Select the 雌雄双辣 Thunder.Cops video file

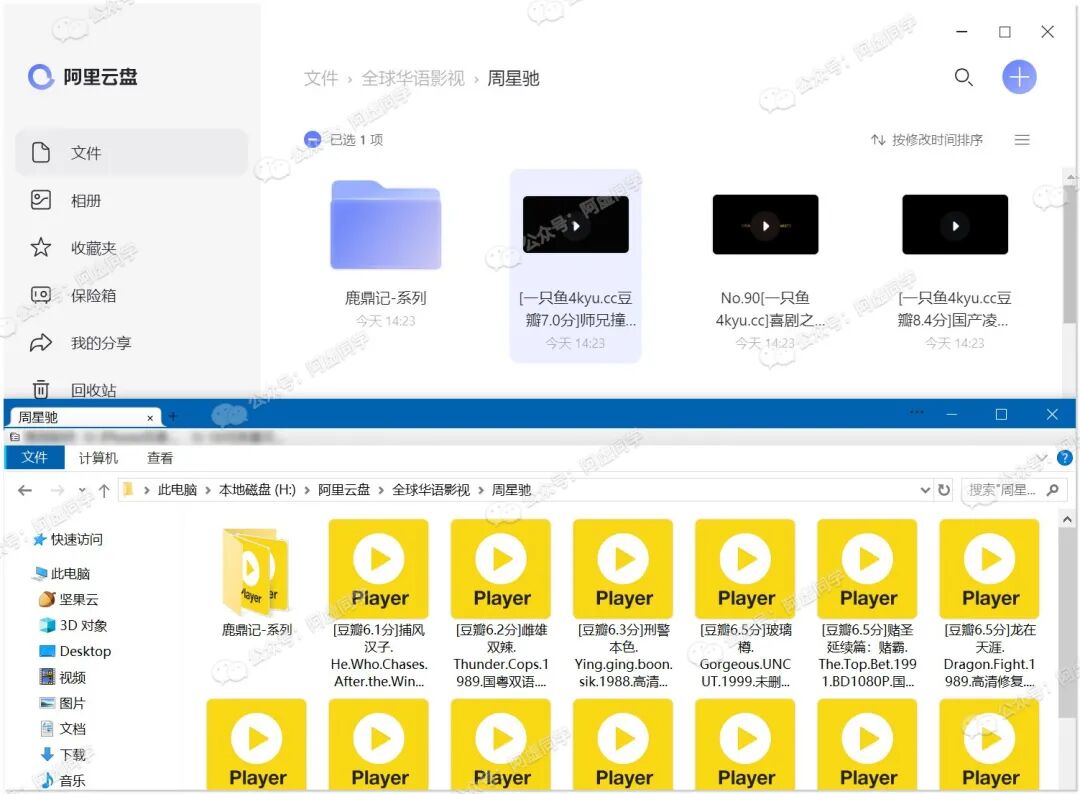(x=501, y=604)
